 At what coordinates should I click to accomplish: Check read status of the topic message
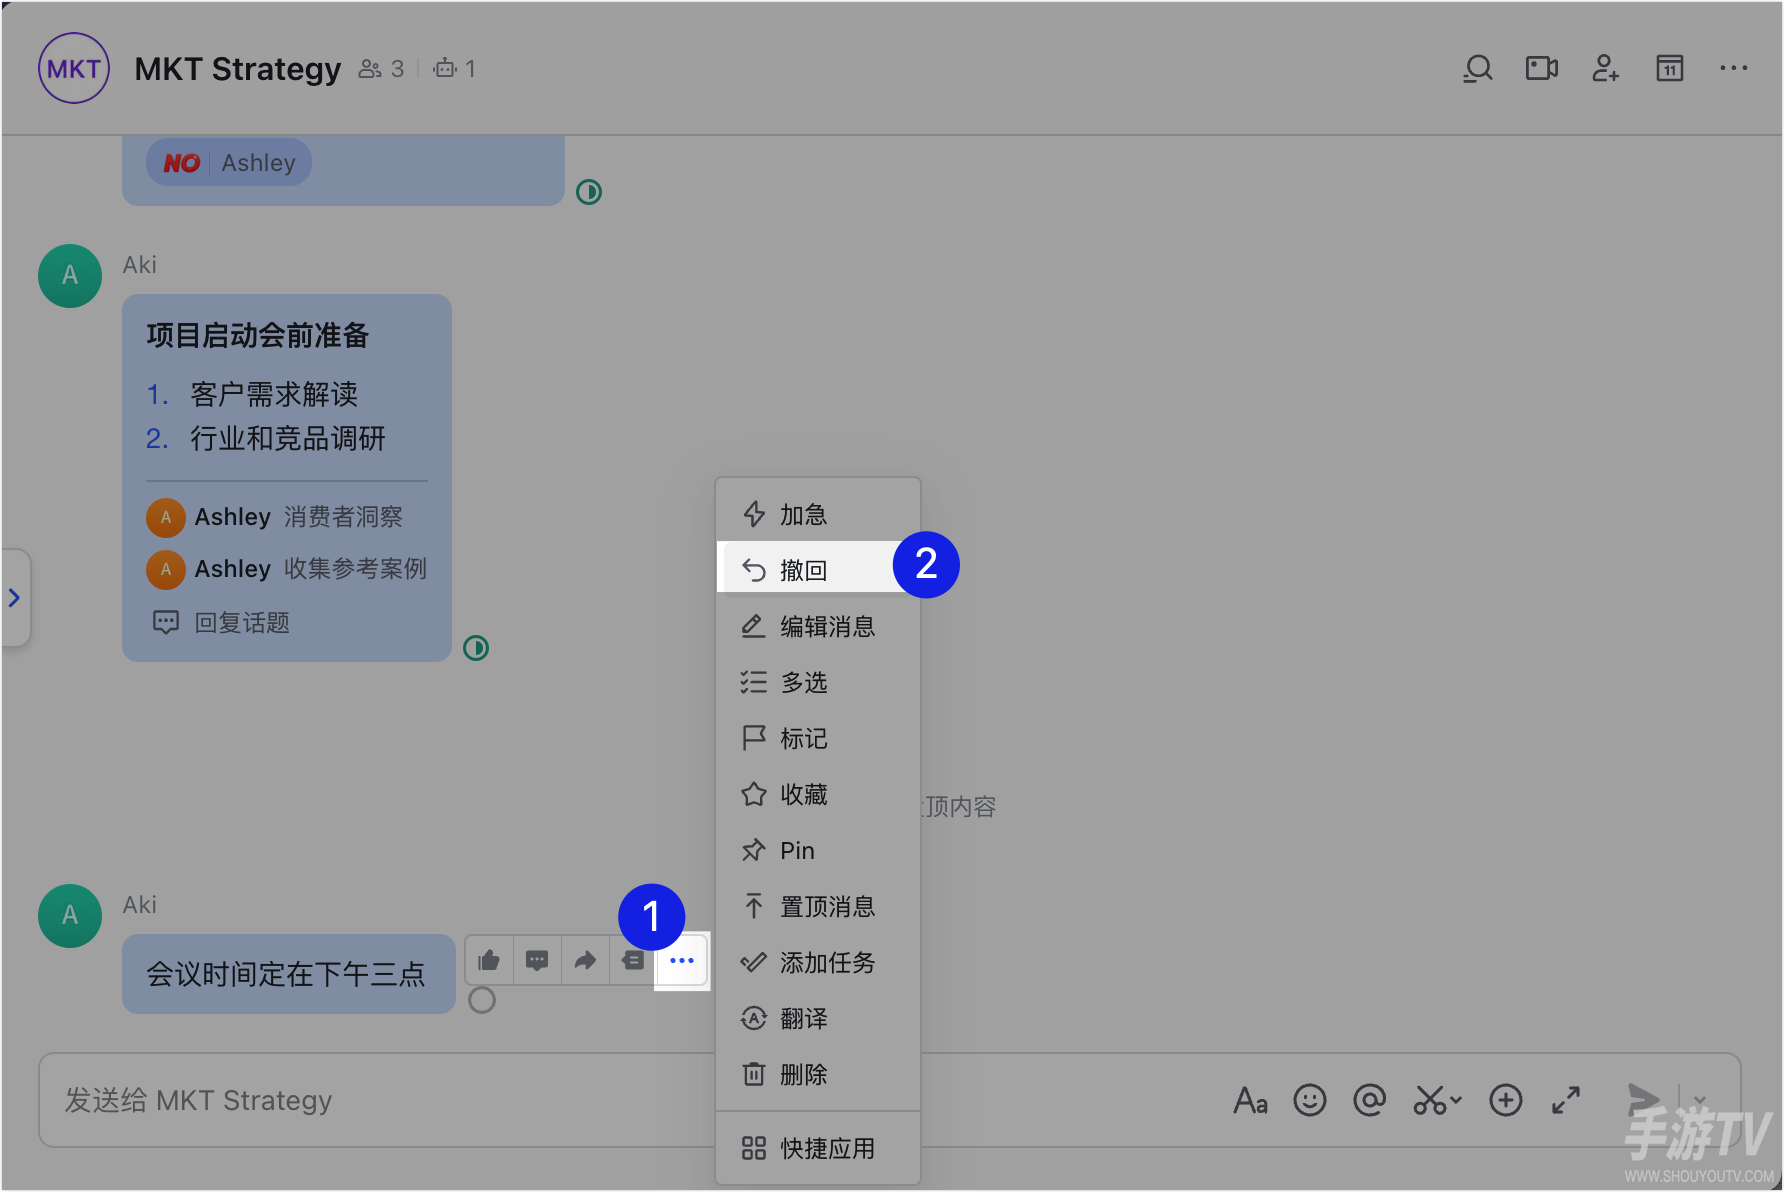[476, 648]
